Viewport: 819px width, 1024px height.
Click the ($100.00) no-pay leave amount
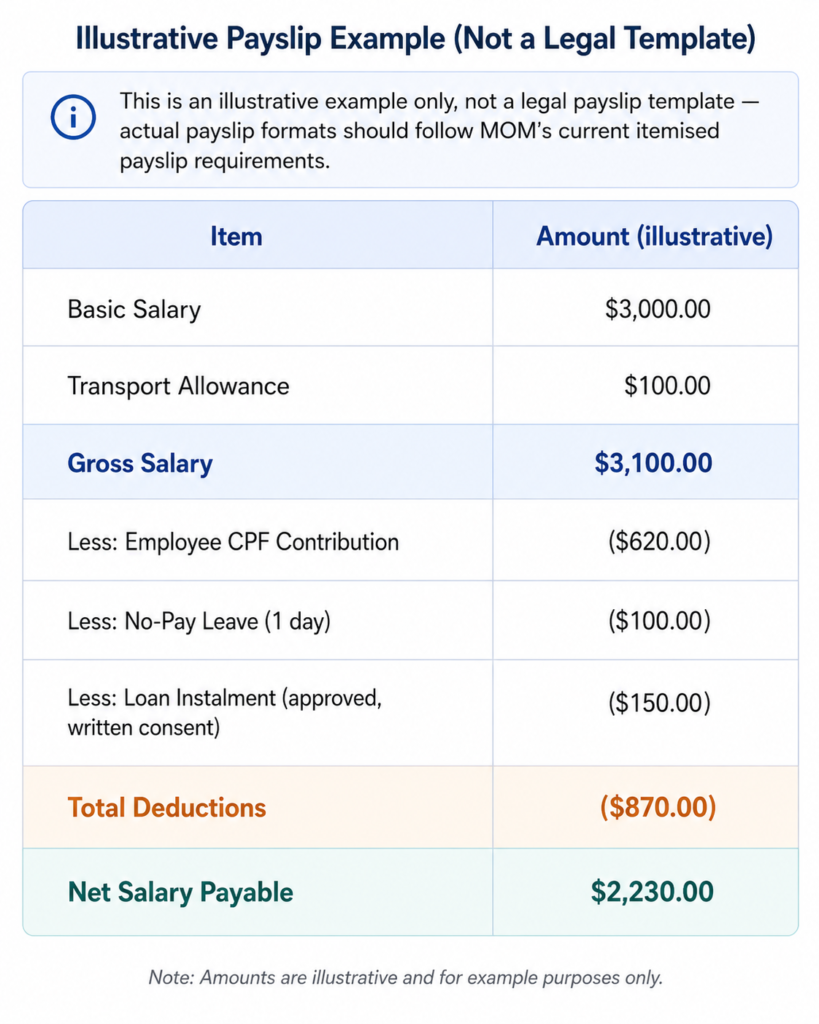click(659, 620)
